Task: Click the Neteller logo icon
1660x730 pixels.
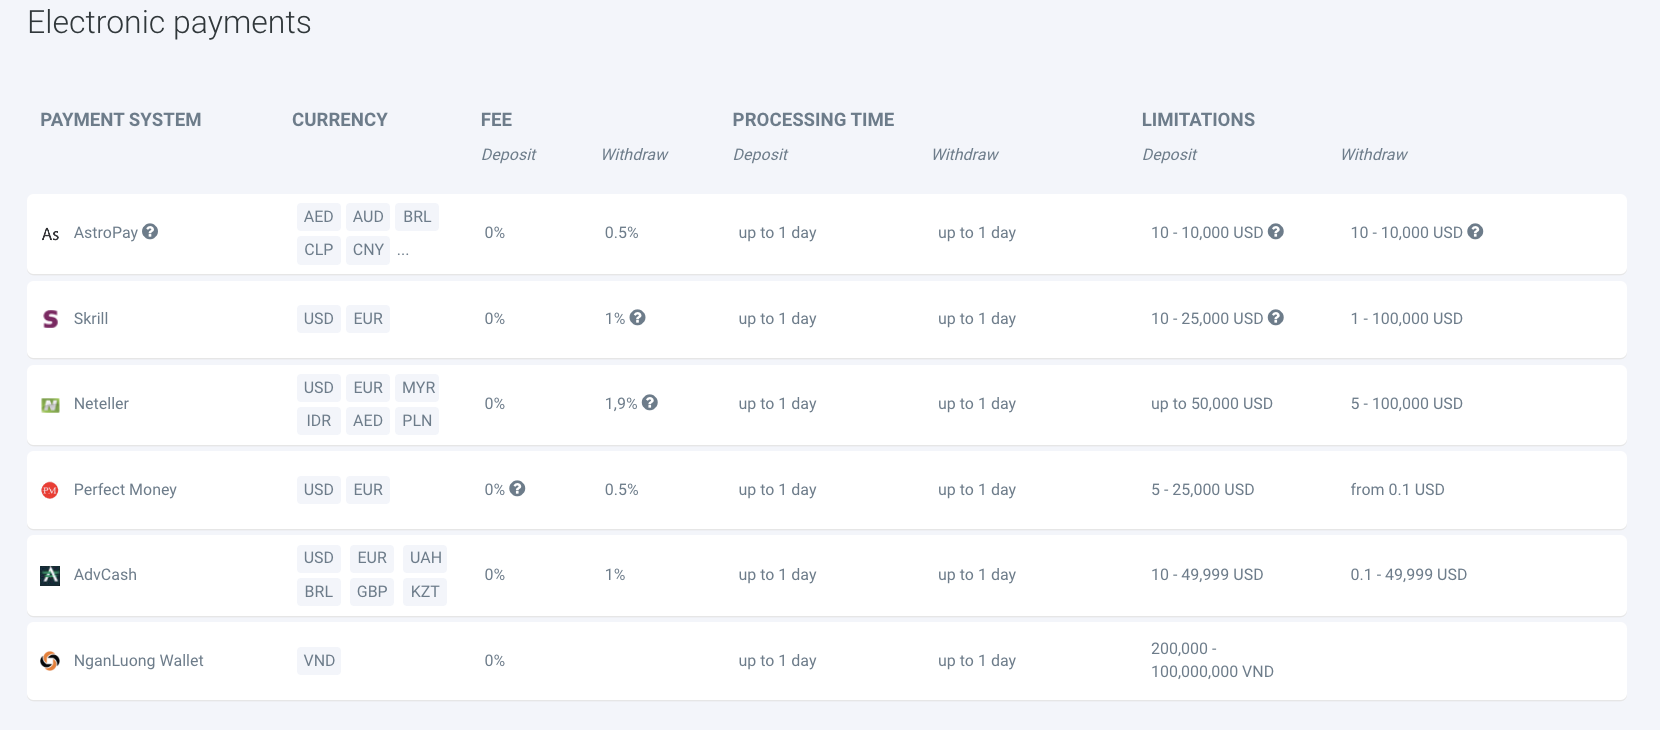Action: (x=50, y=405)
